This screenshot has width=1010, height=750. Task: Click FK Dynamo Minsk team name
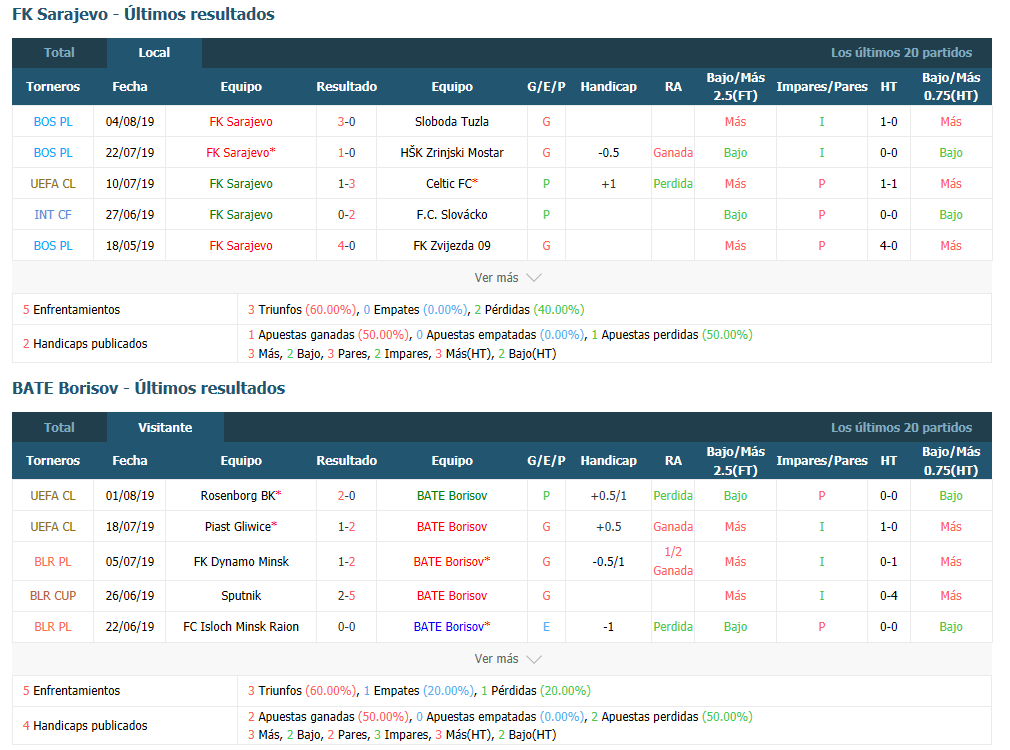tap(241, 561)
